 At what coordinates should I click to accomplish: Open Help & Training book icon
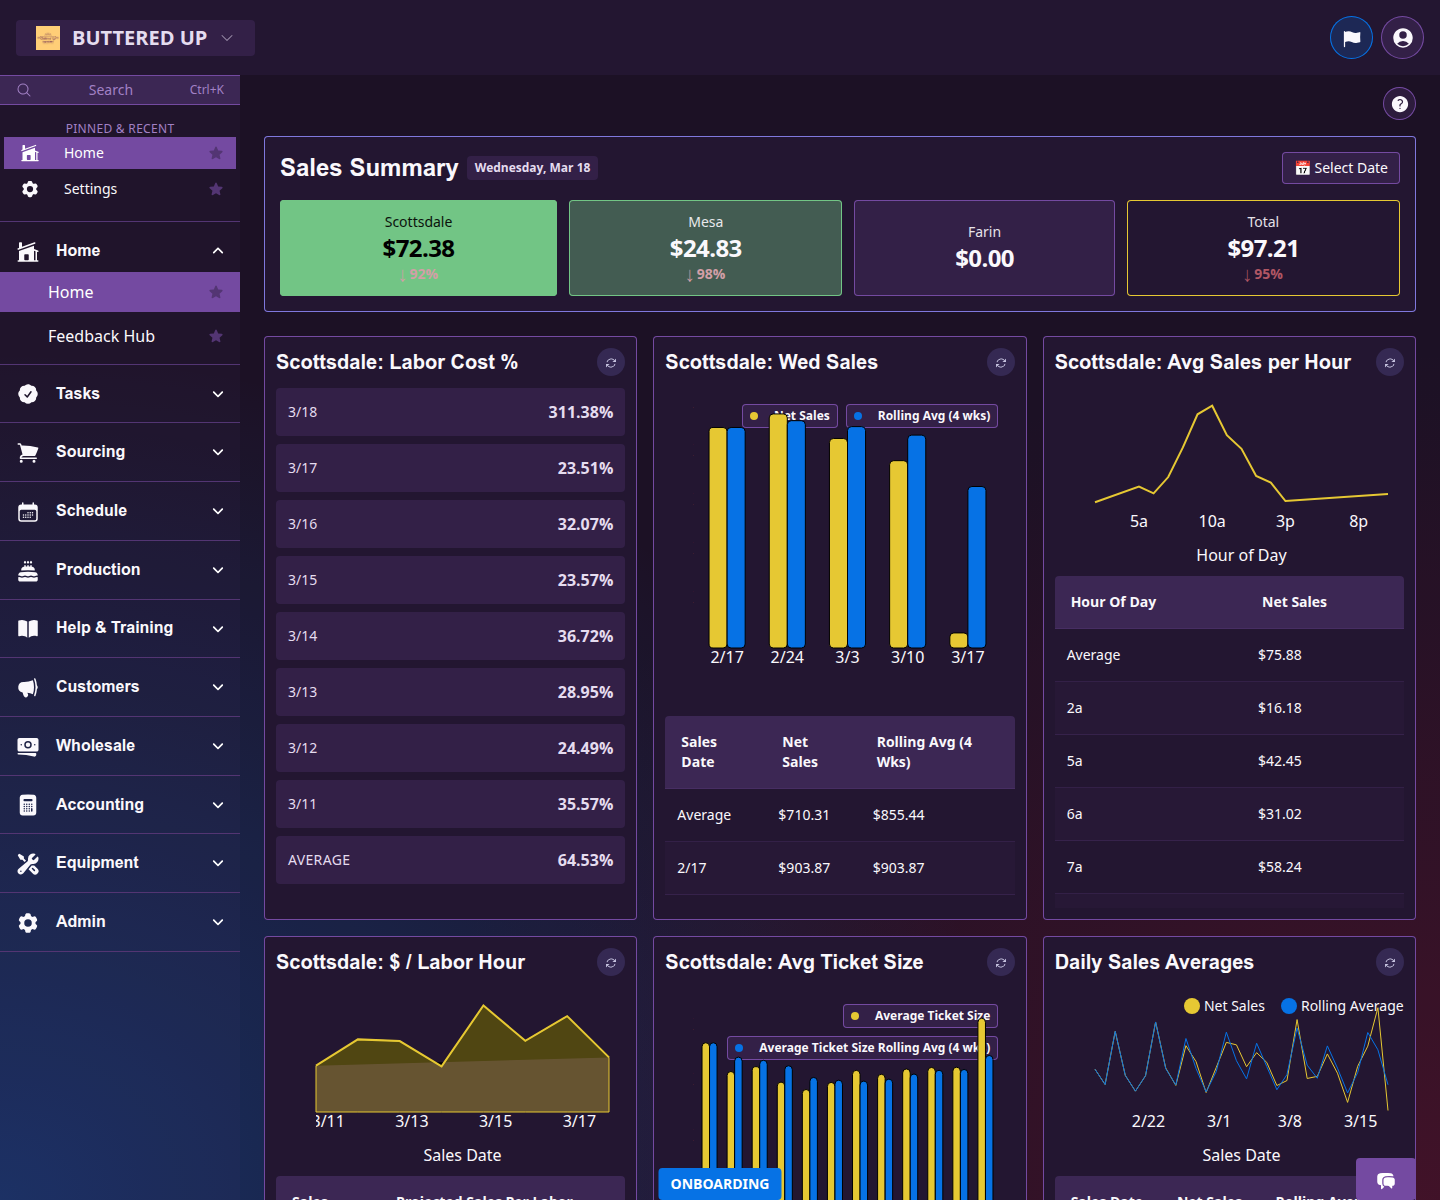pyautogui.click(x=29, y=628)
